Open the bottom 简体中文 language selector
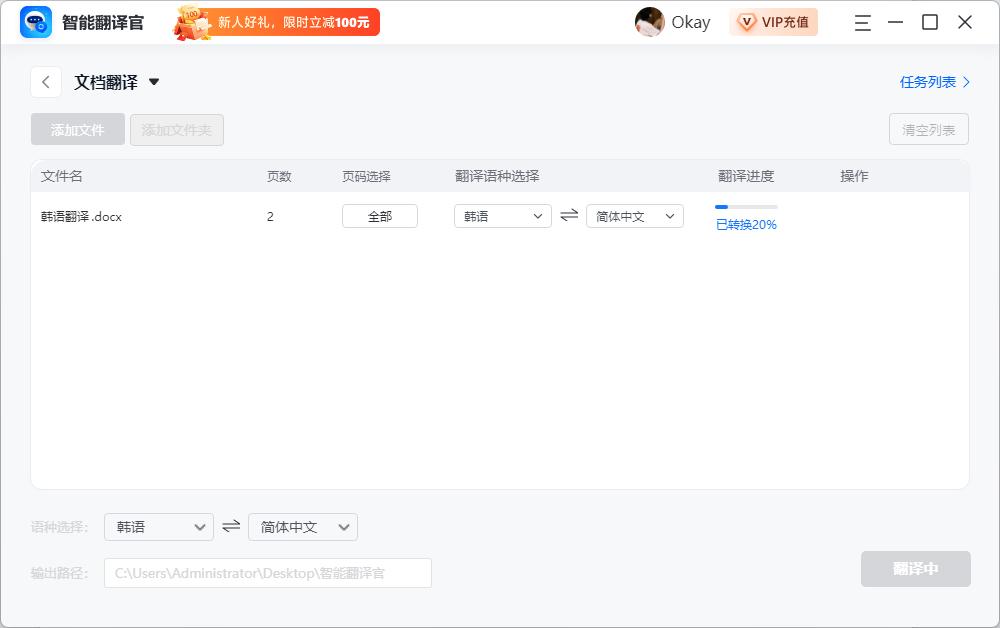 302,527
